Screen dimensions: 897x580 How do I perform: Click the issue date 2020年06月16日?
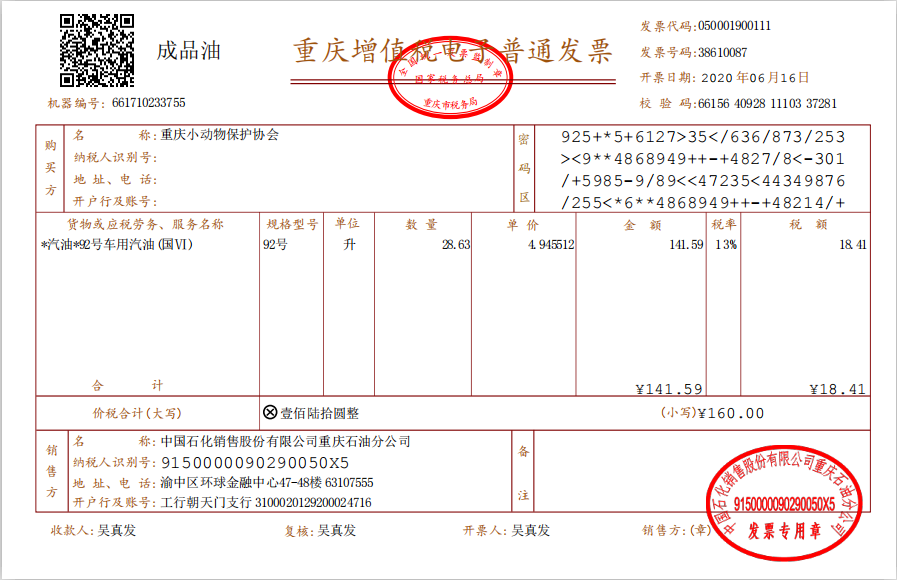(x=755, y=78)
